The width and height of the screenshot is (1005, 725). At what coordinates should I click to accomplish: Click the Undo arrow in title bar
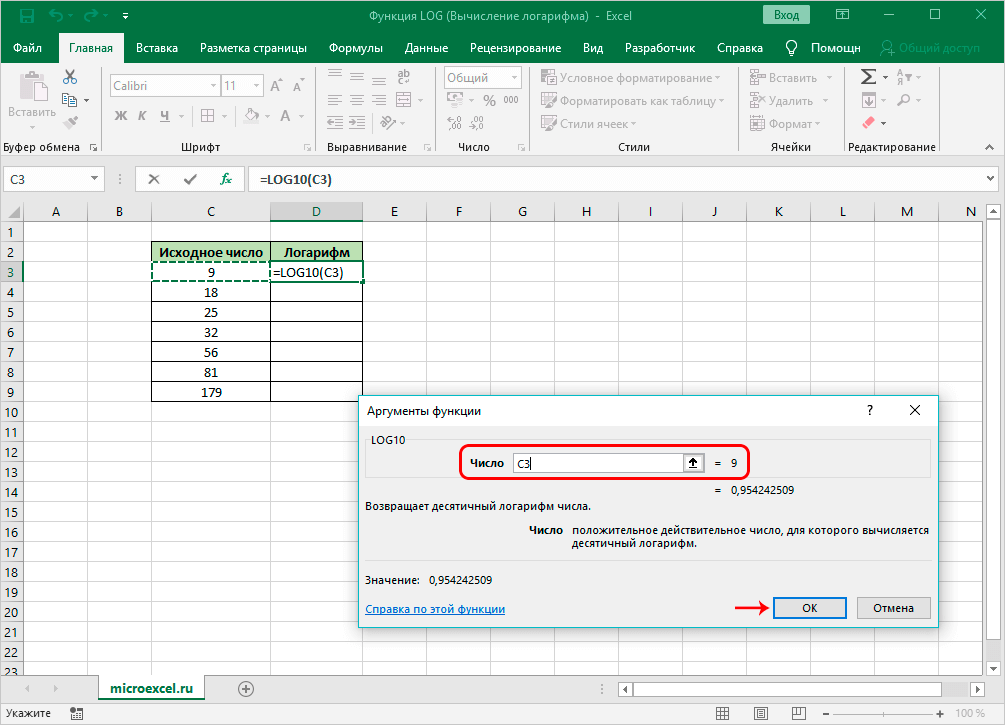(58, 16)
